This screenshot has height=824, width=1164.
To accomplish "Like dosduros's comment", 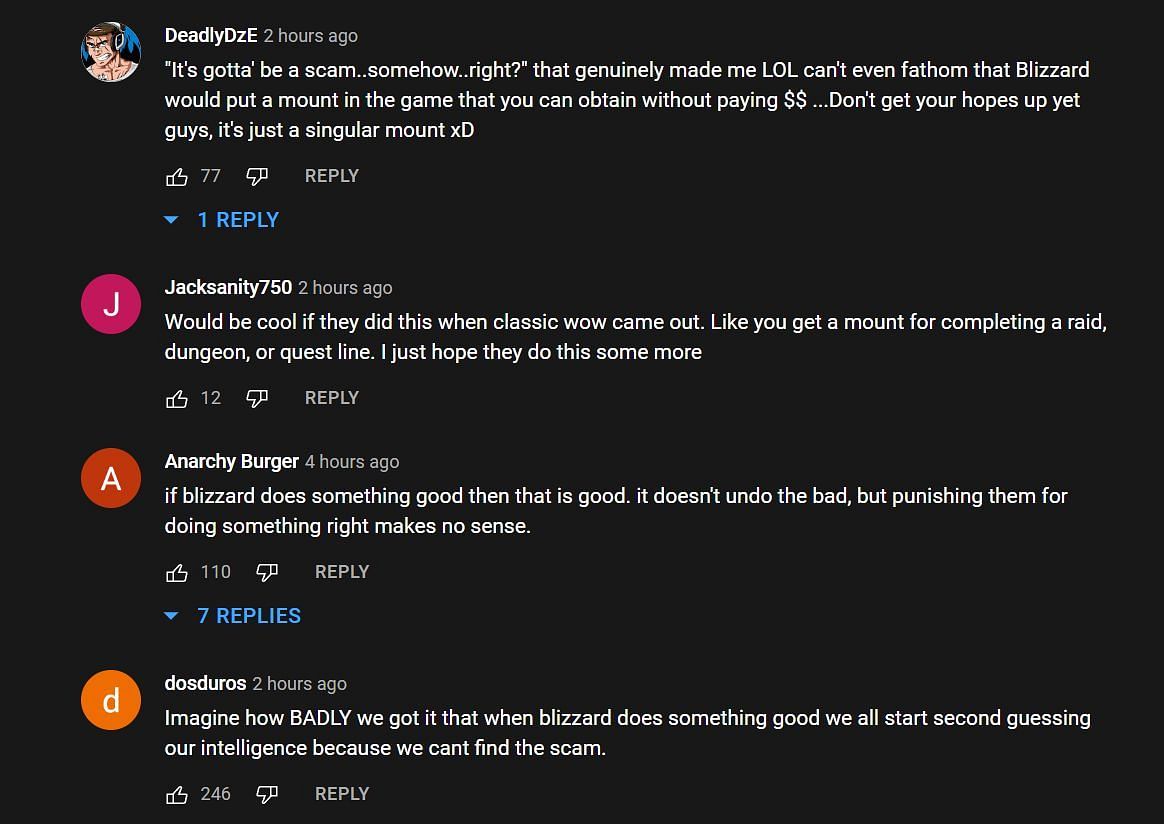I will point(177,795).
